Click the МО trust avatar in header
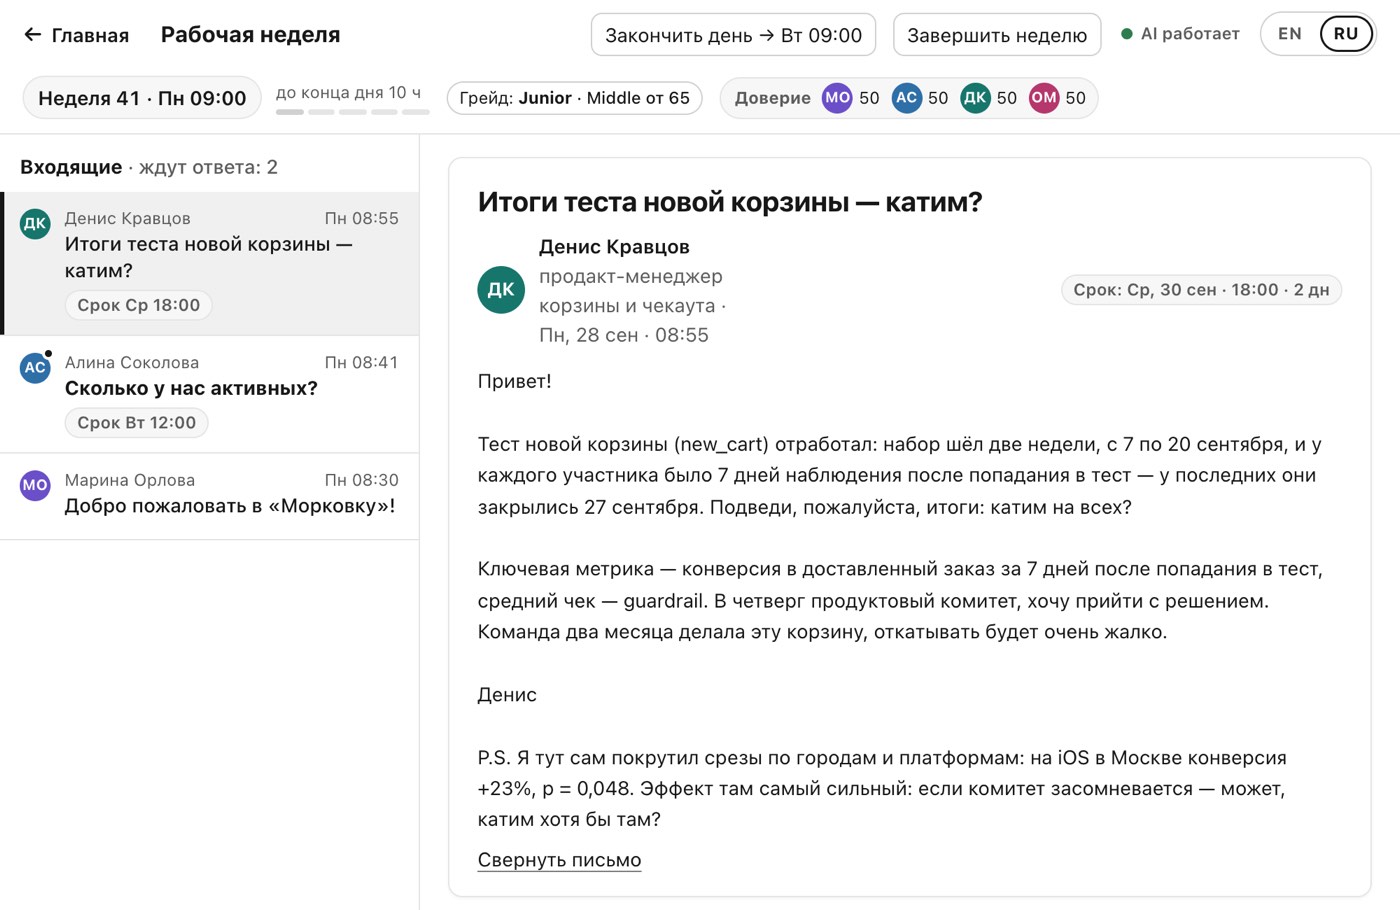1400x910 pixels. [x=837, y=98]
